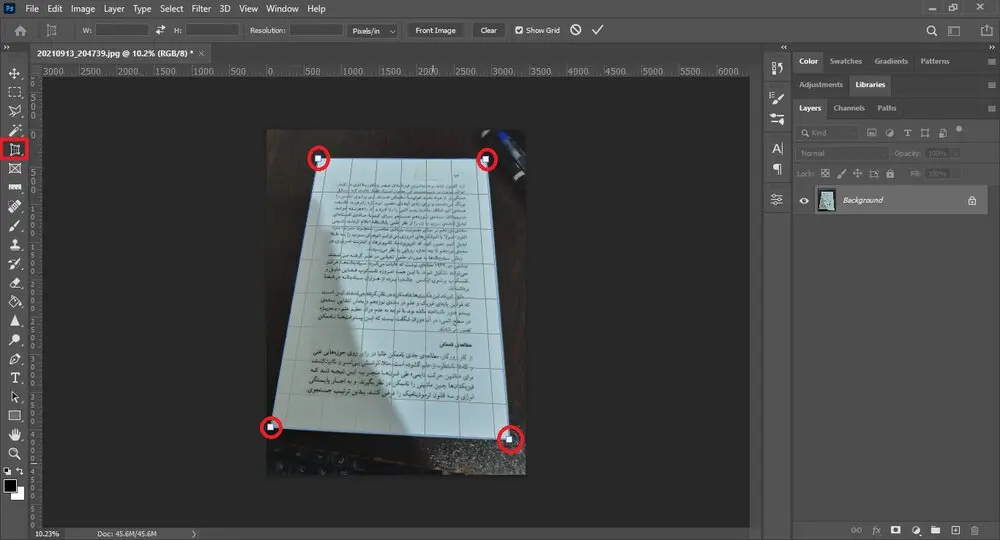Select the Move tool
Image resolution: width=1000 pixels, height=540 pixels.
coord(15,73)
